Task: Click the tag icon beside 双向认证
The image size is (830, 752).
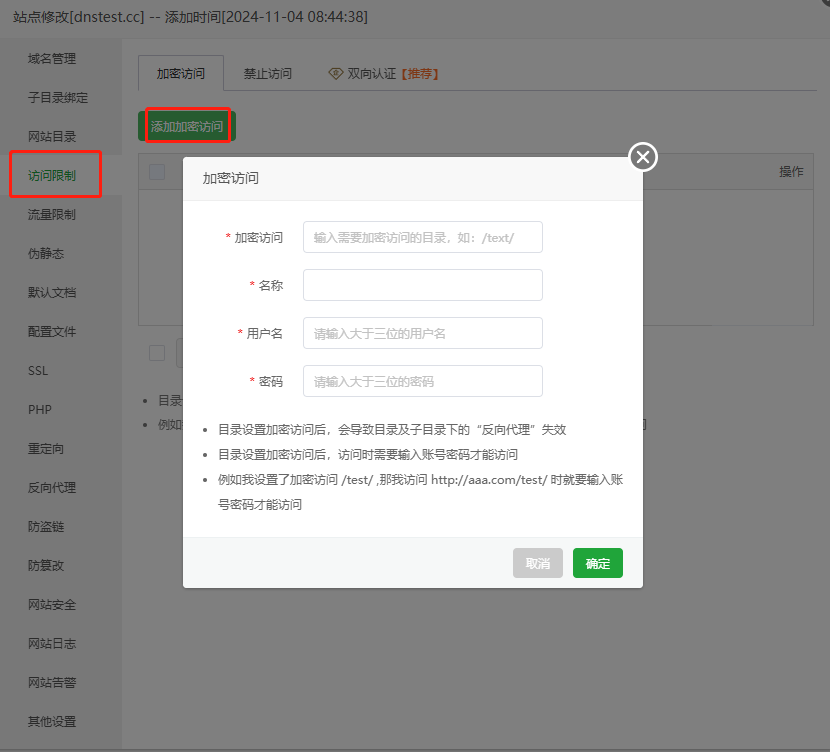Action: point(334,73)
